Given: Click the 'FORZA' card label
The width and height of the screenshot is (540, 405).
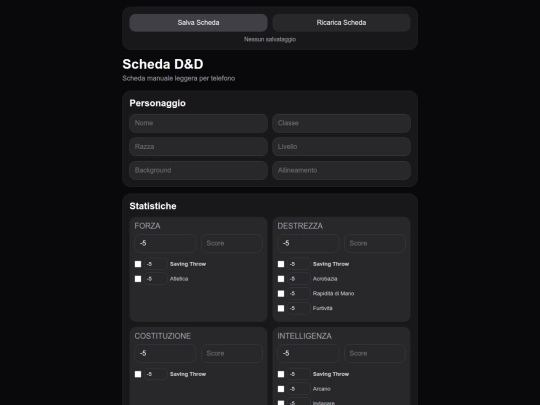Looking at the screenshot, I should (x=147, y=226).
